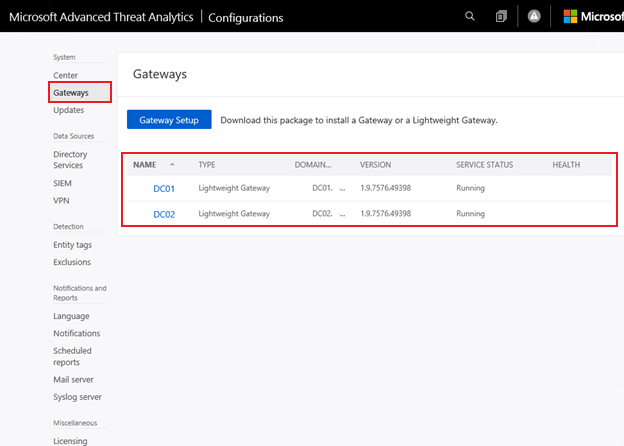Open the Updates settings page
The width and height of the screenshot is (624, 446).
coord(68,110)
